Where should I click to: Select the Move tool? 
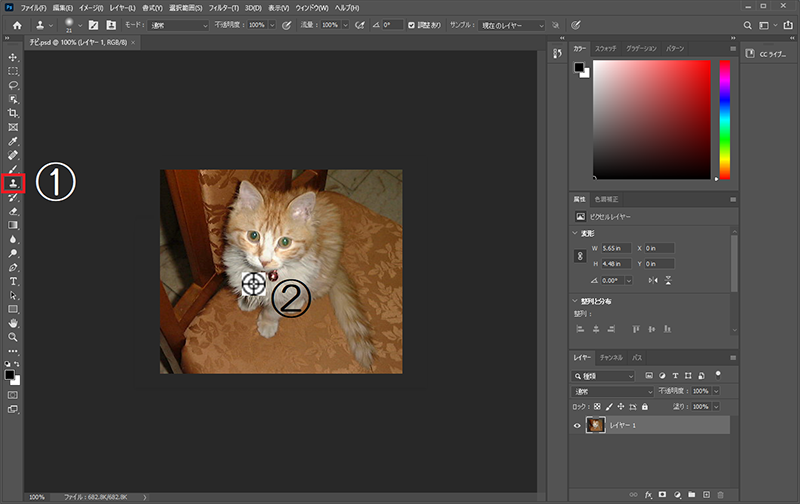13,57
